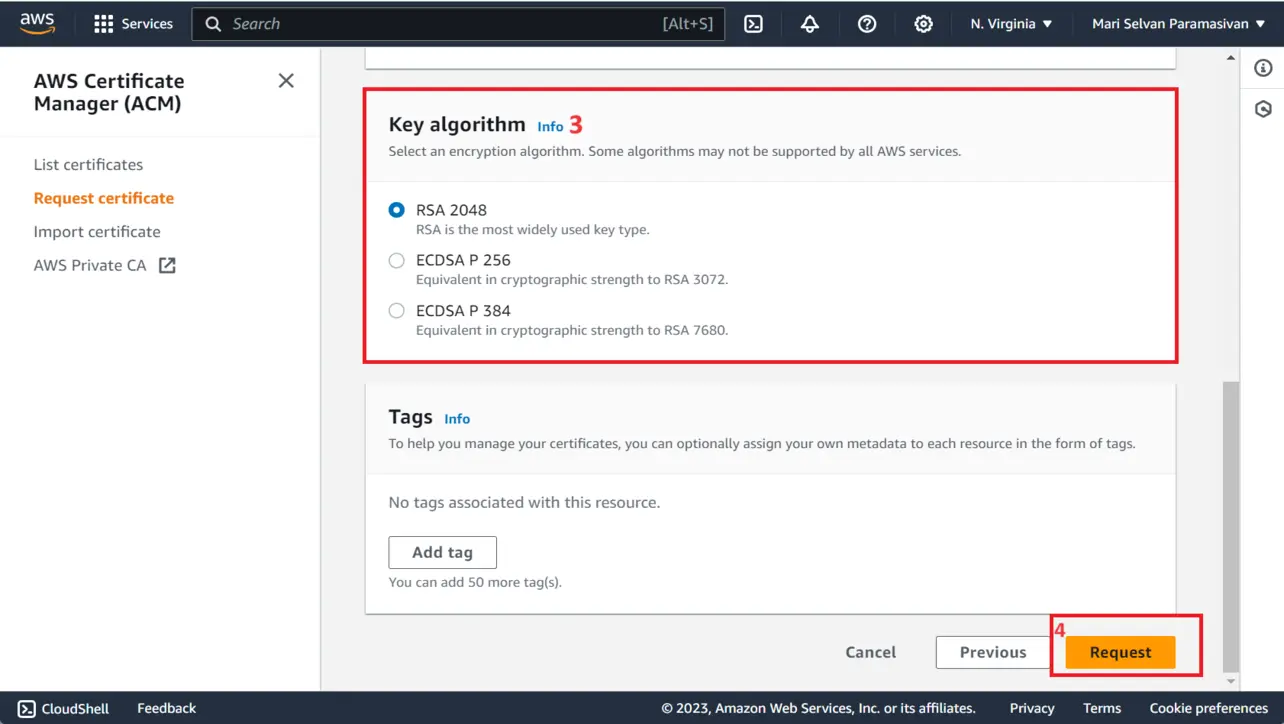This screenshot has width=1284, height=724.
Task: Open Cookie preferences in footer
Action: click(x=1209, y=708)
